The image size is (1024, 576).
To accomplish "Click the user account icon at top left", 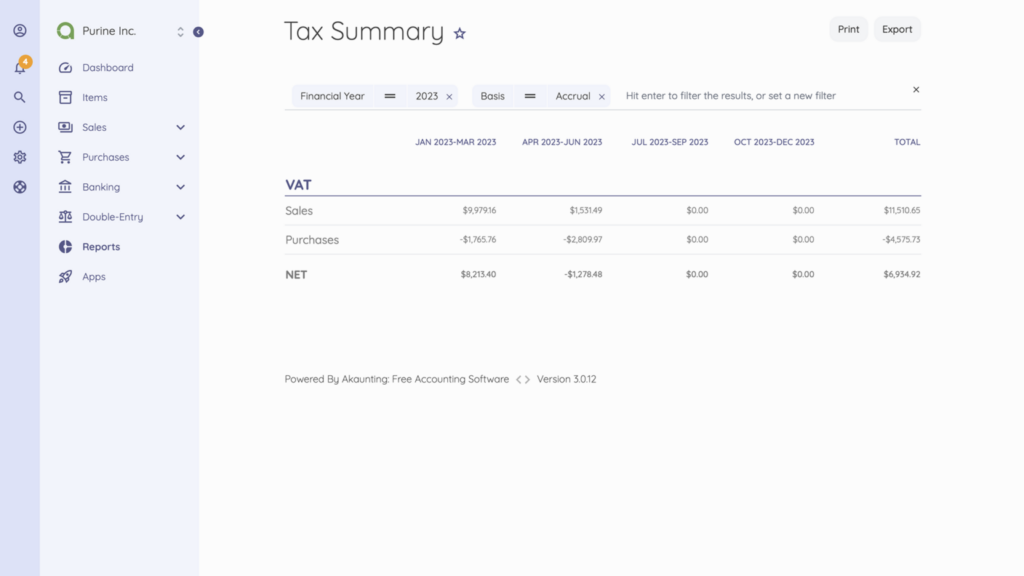I will pos(19,31).
